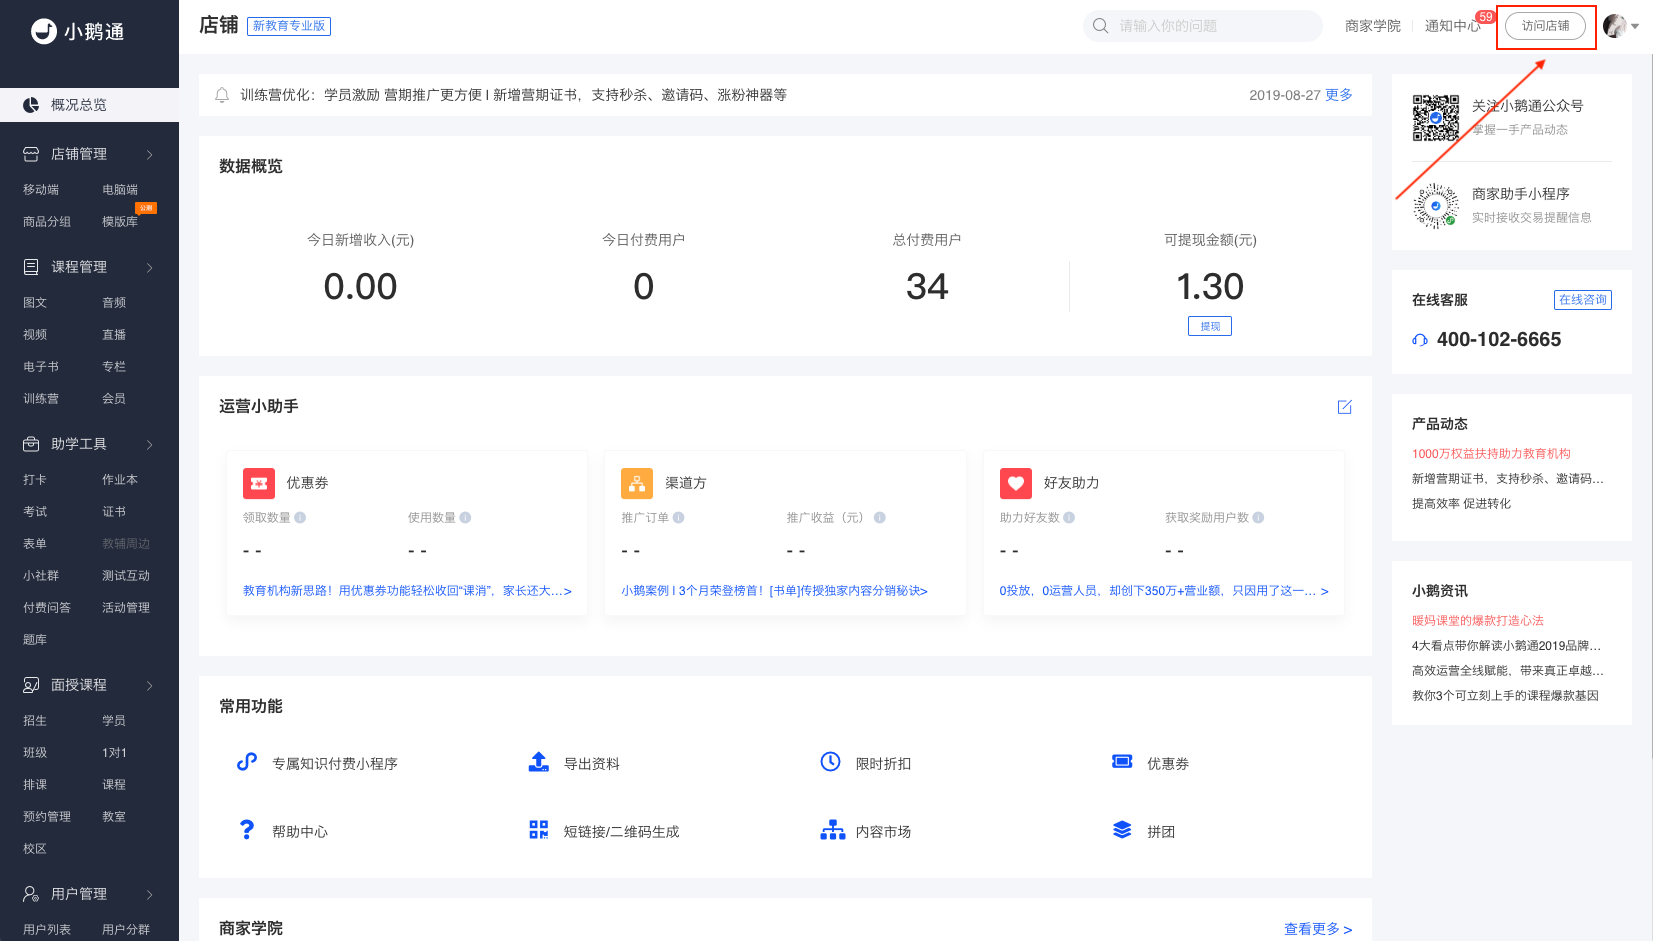This screenshot has width=1653, height=941.
Task: Click the 课程管理 document icon
Action: [x=31, y=267]
